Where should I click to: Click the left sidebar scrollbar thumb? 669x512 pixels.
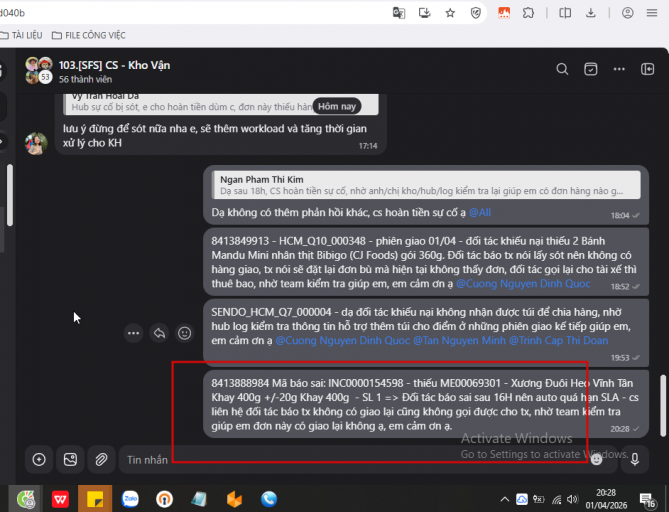(10, 195)
